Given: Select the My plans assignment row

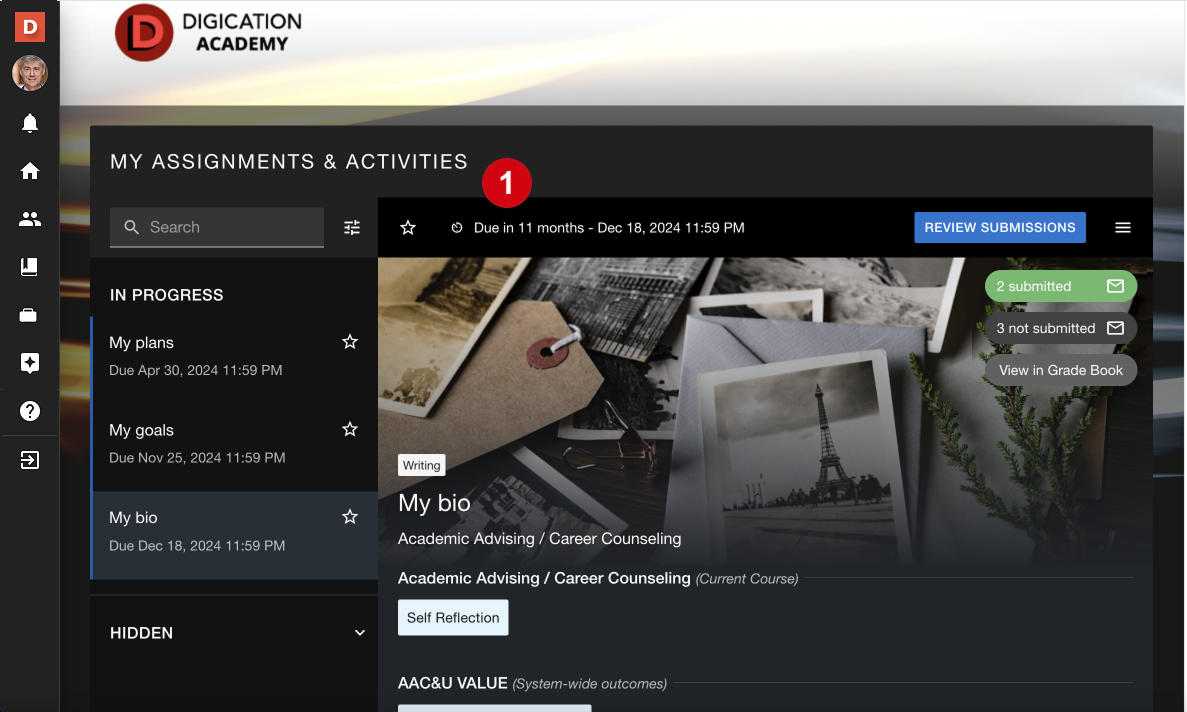Looking at the screenshot, I should (x=235, y=360).
